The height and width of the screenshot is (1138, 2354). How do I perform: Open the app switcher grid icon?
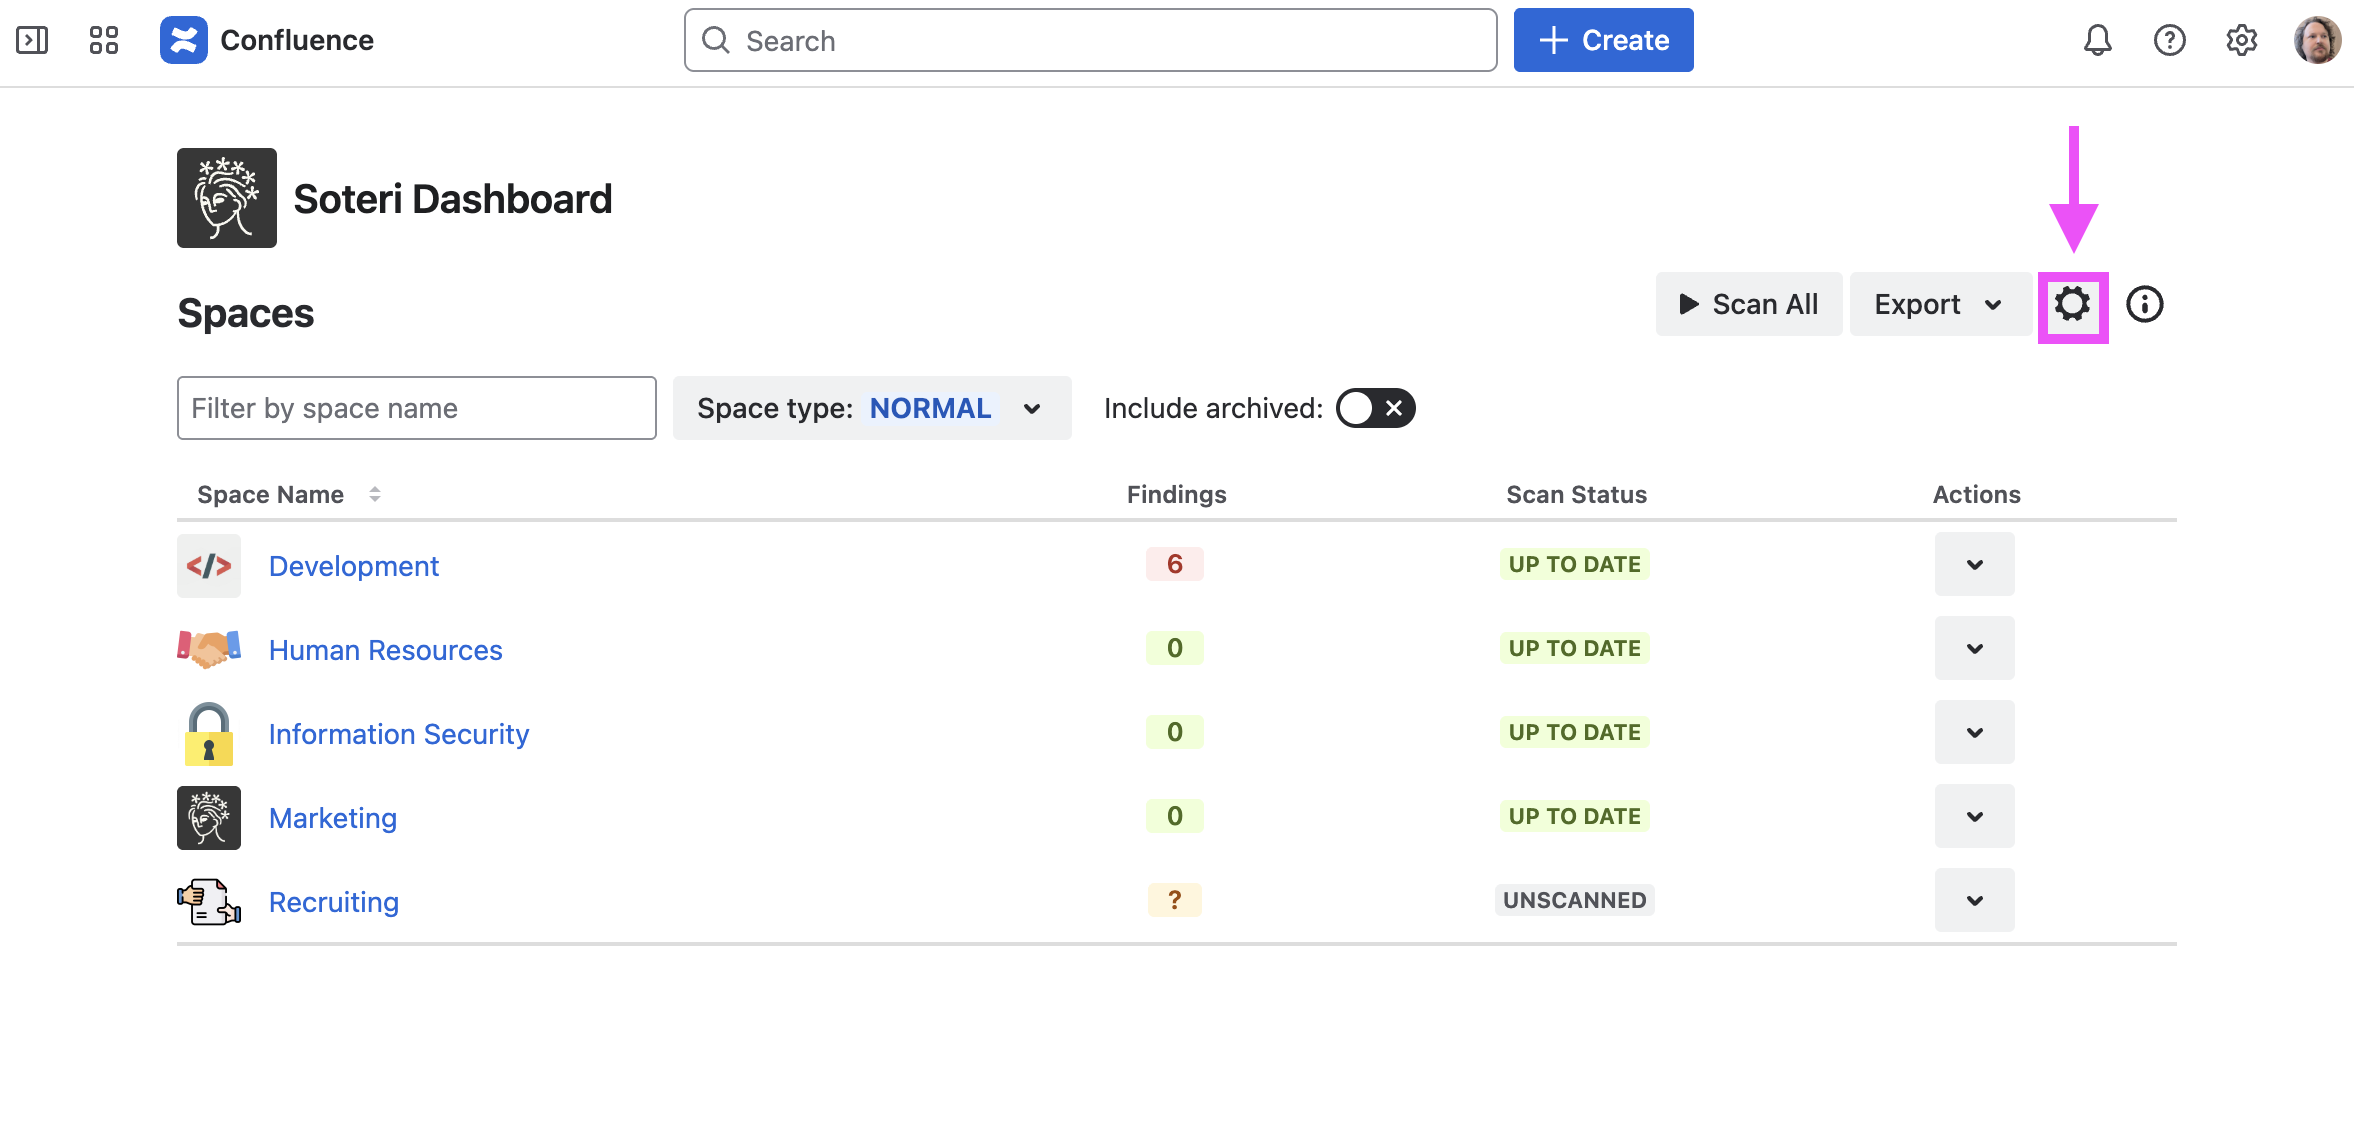[x=103, y=40]
